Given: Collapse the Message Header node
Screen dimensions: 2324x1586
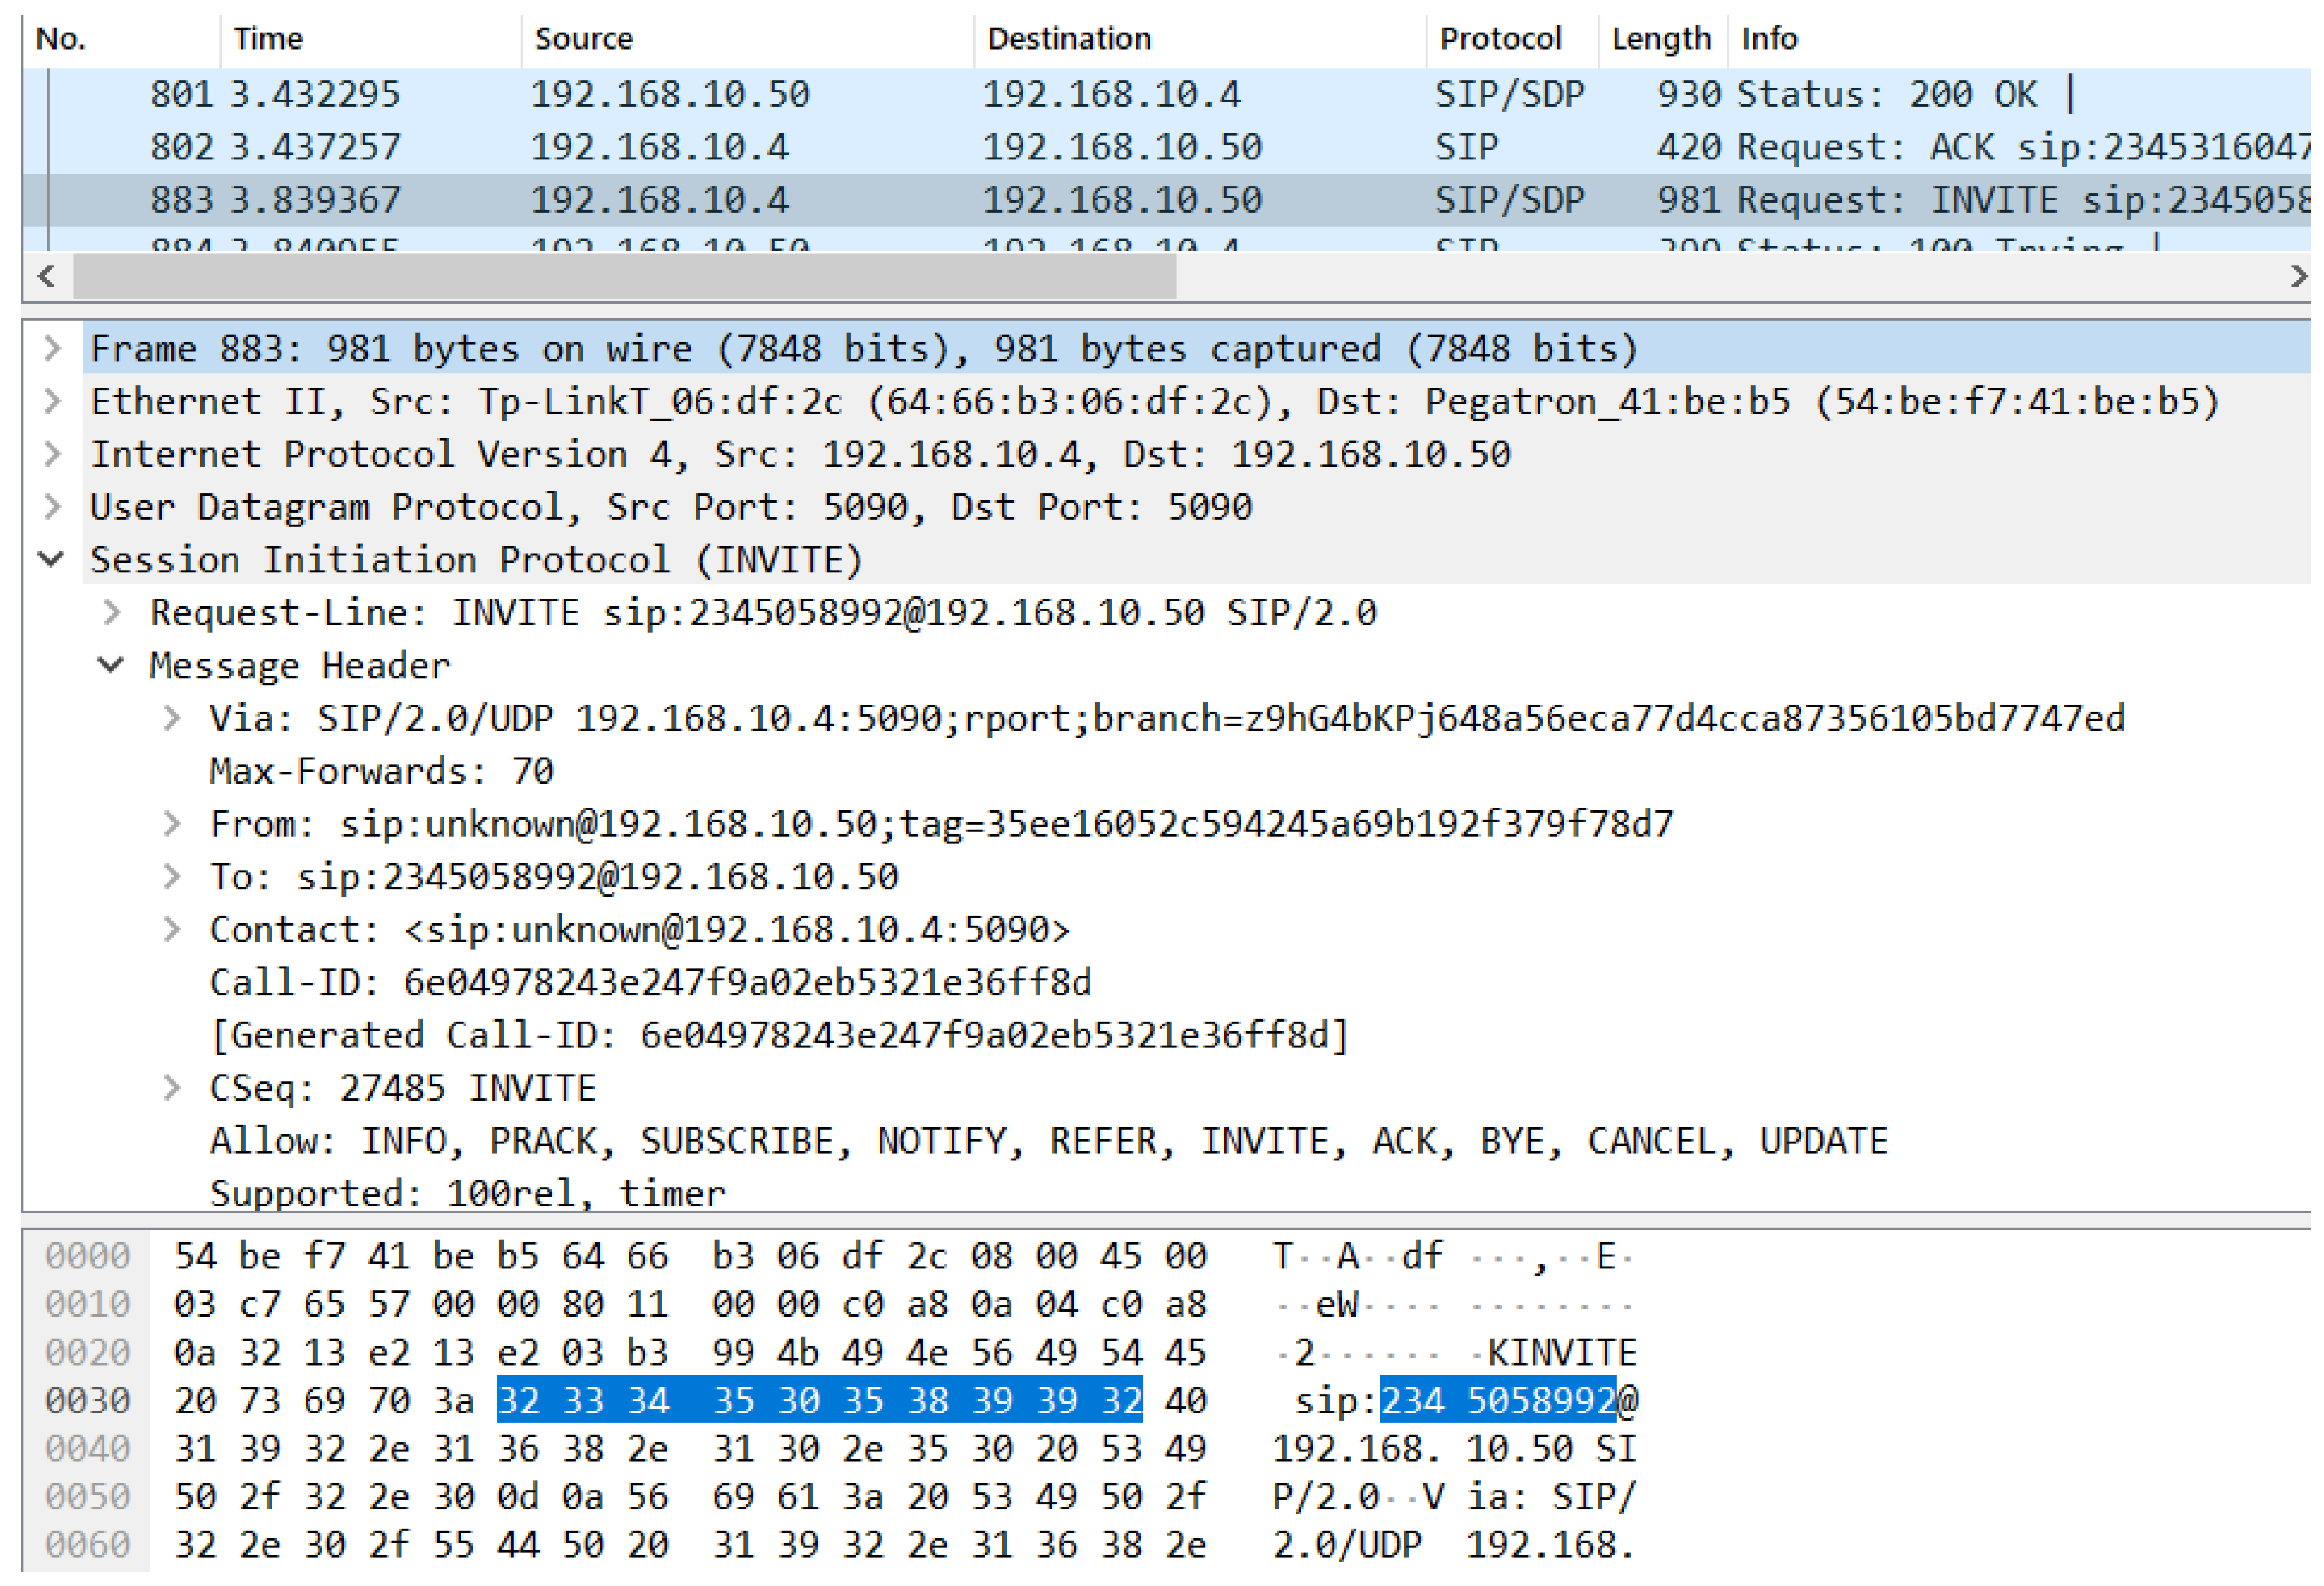Looking at the screenshot, I should click(112, 666).
